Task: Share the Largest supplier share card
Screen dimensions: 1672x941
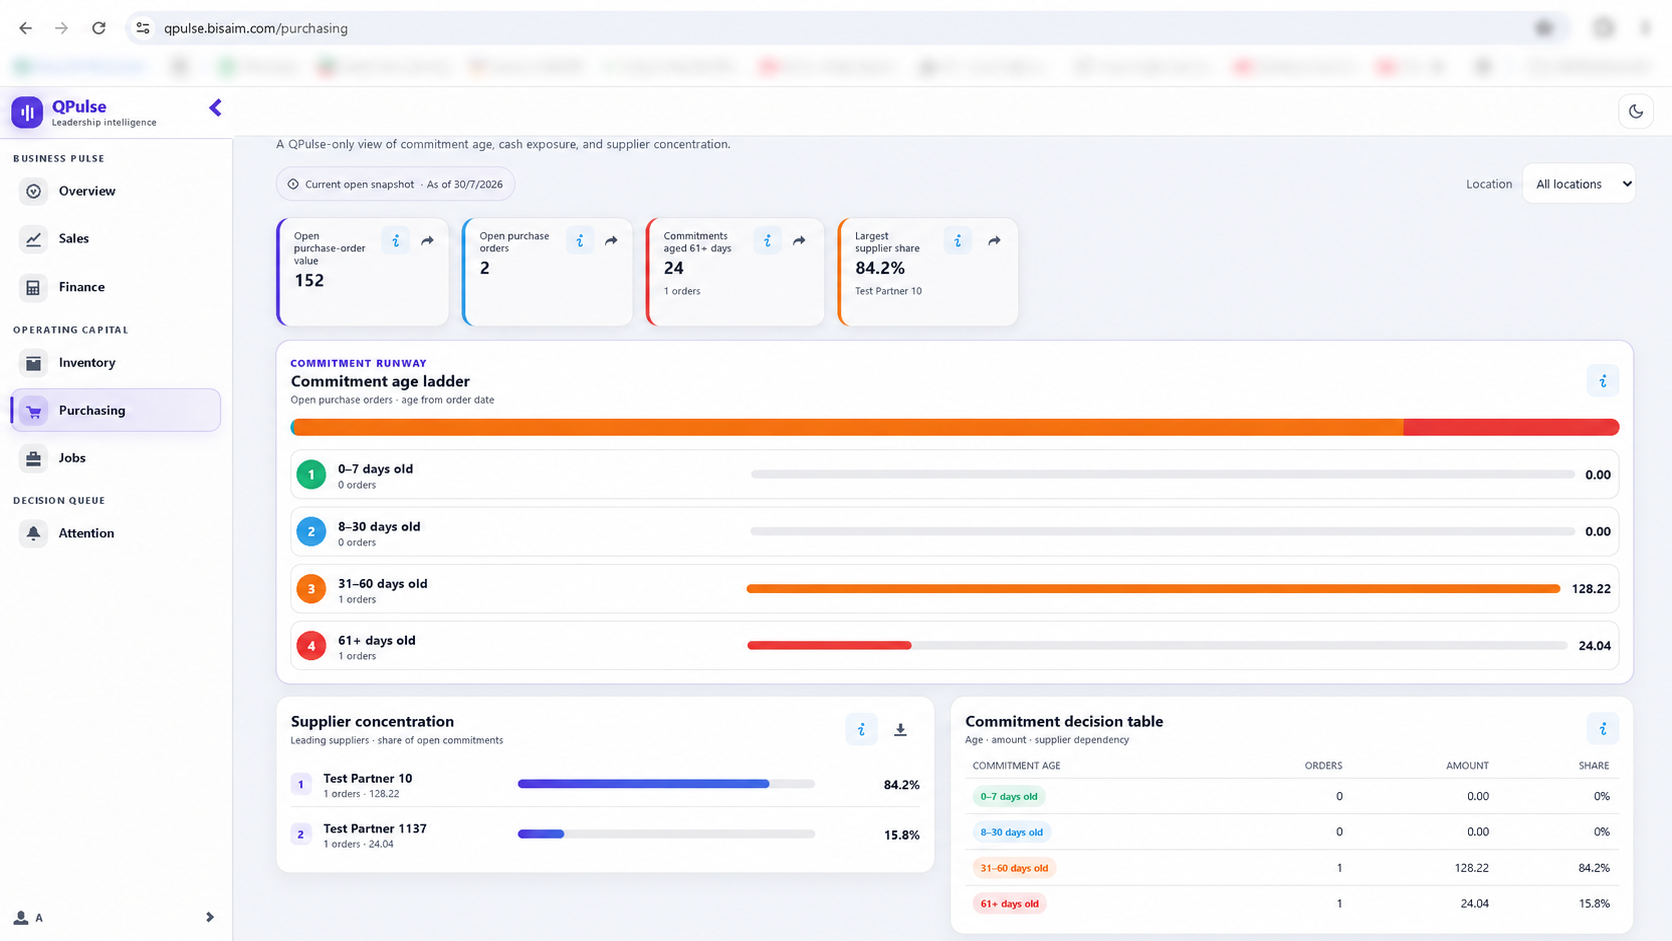Action: click(x=994, y=241)
